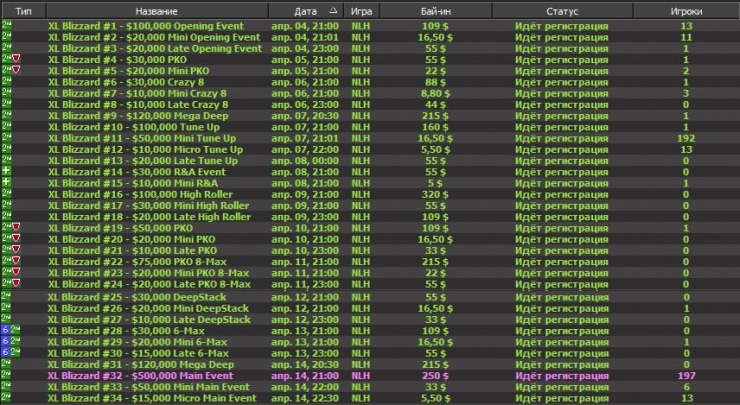Click the red knockout shield icon on XL Blizzard #19

(16, 227)
